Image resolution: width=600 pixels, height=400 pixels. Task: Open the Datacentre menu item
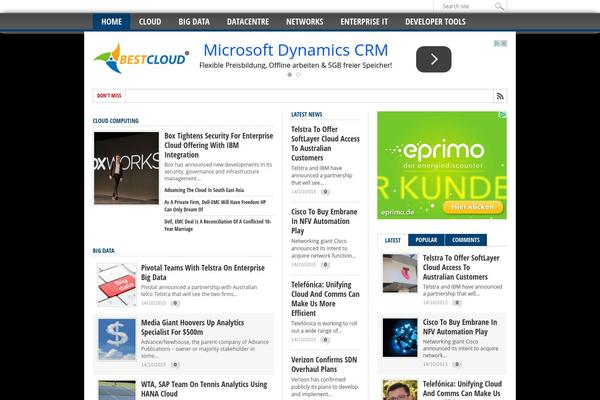click(248, 22)
